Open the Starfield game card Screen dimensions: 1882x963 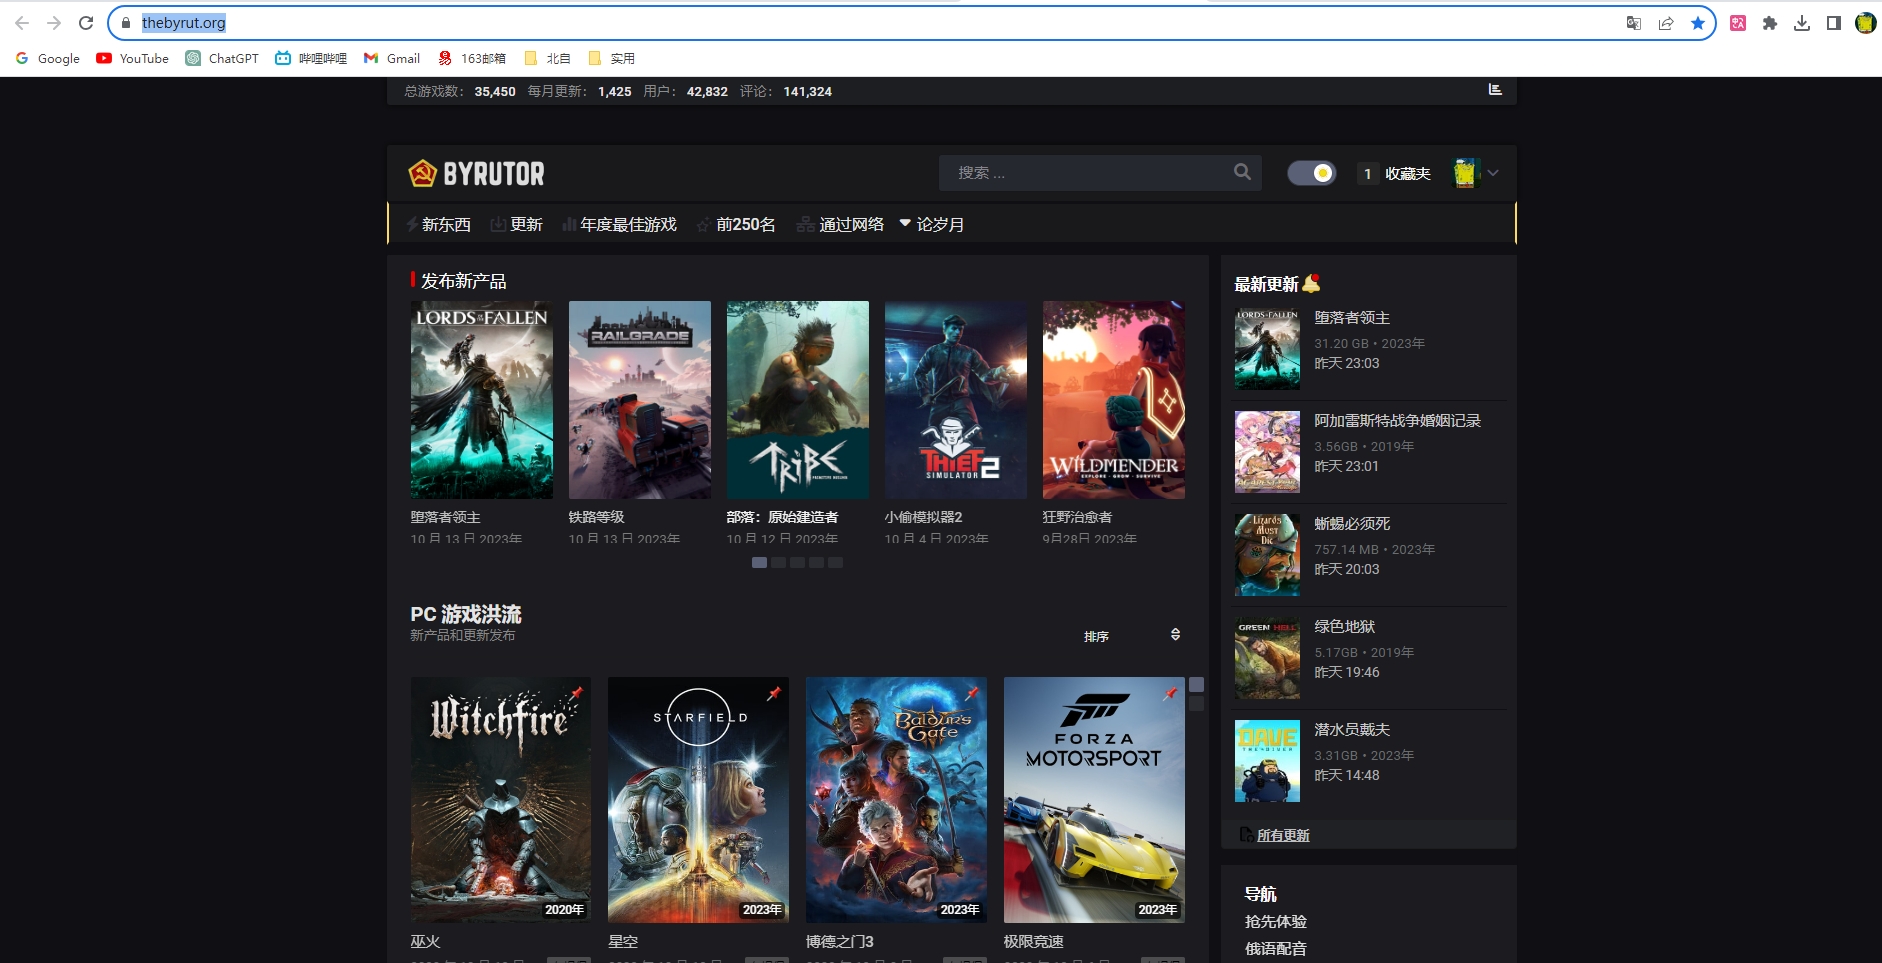pos(698,800)
